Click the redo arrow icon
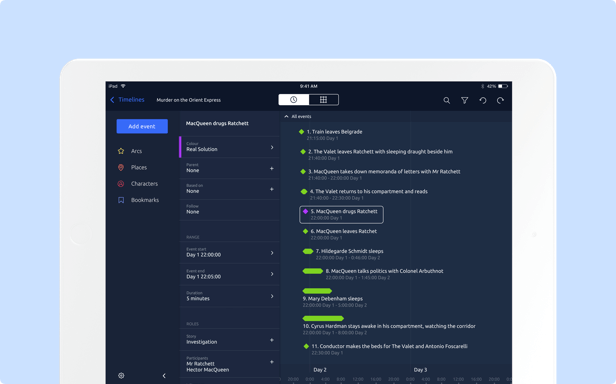Image resolution: width=616 pixels, height=384 pixels. (500, 100)
